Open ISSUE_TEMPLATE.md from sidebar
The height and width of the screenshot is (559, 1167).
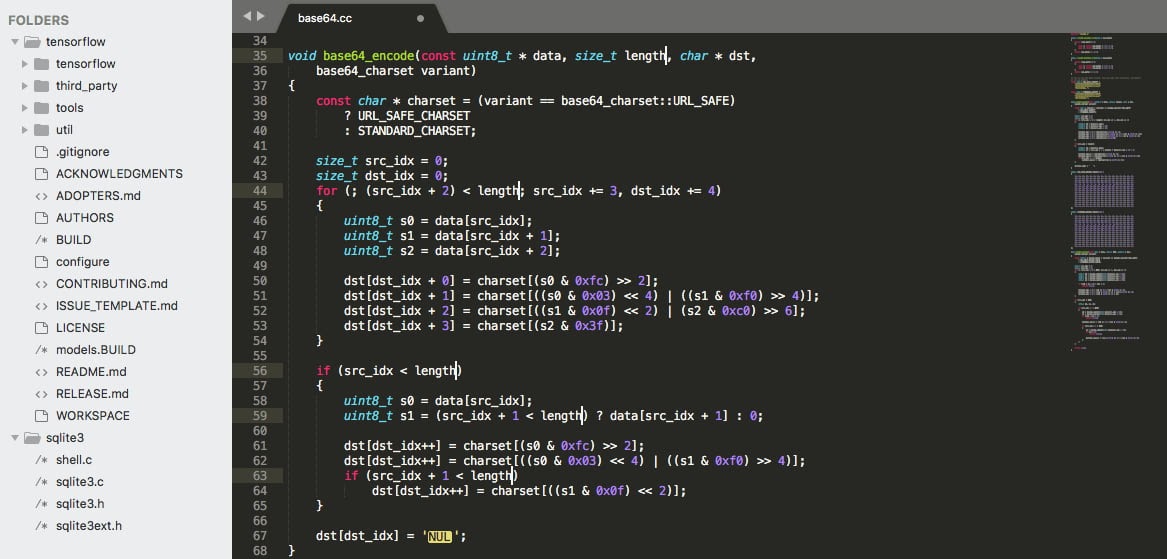117,306
